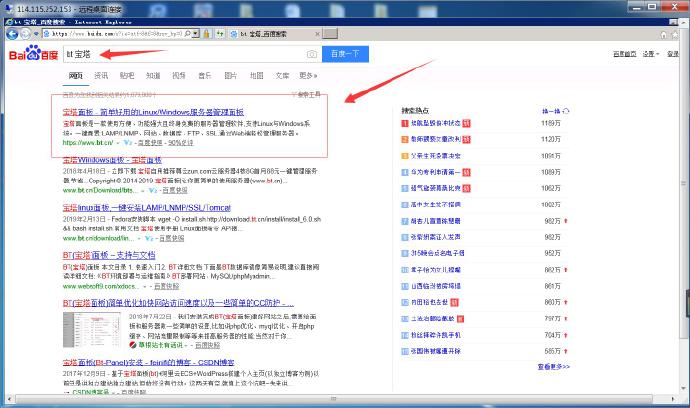Select the 网页 tab
Viewport: 690px width, 408px height.
tap(76, 76)
